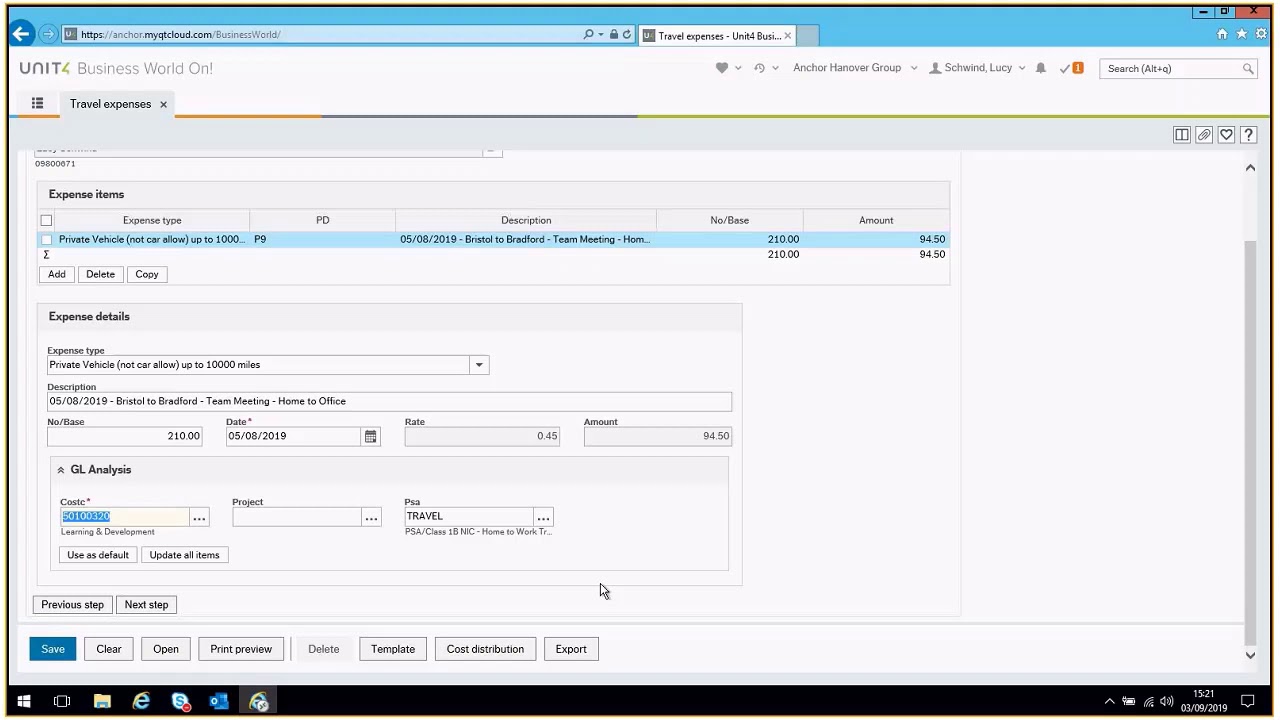Image resolution: width=1280 pixels, height=720 pixels.
Task: Sort by the Expense type column header
Action: point(152,220)
